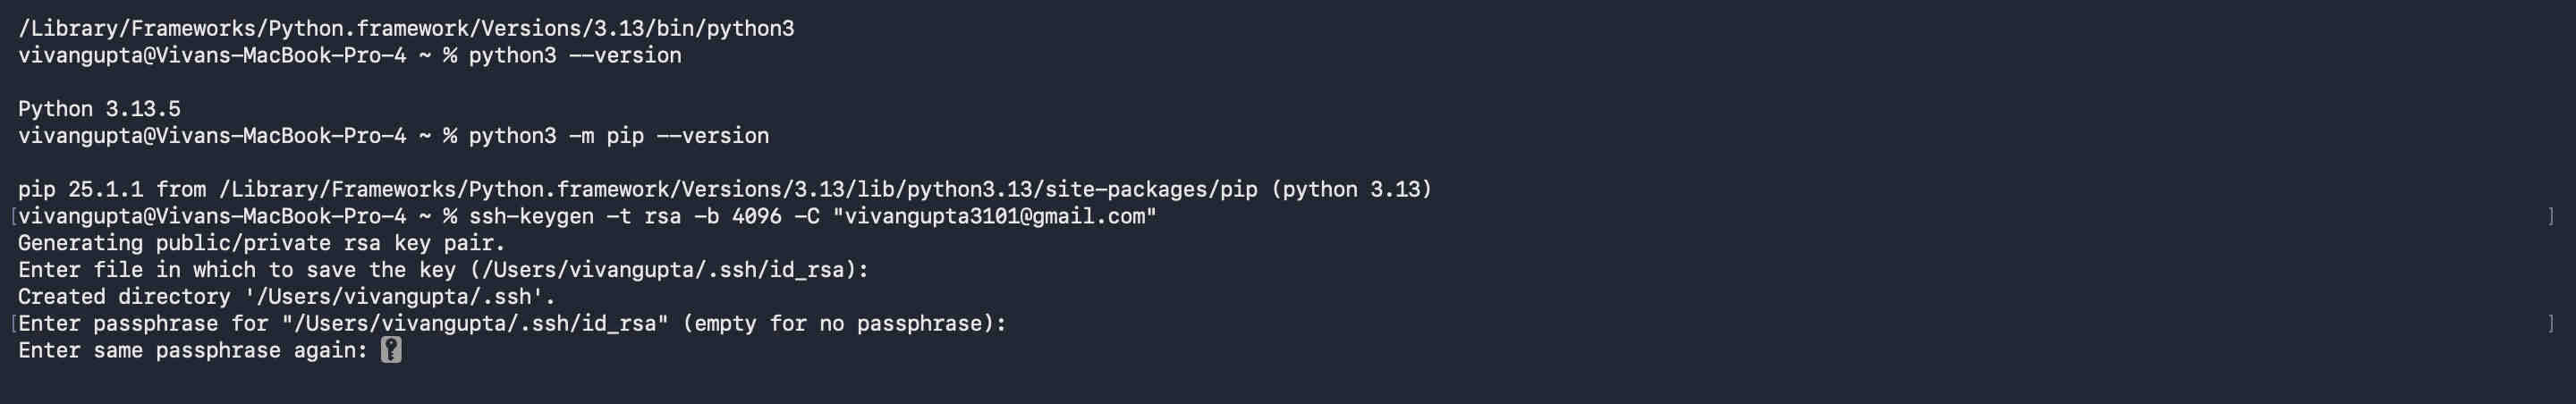Click the "pip 25.1.1" version text

coord(80,190)
